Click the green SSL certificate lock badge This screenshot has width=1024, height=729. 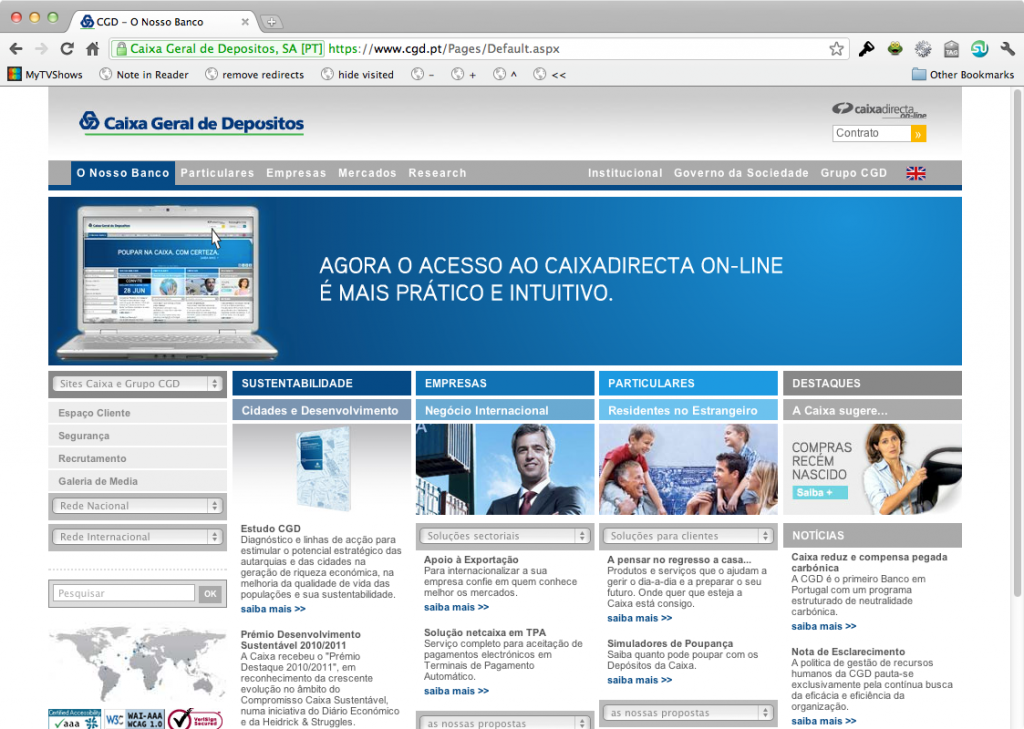tap(219, 48)
